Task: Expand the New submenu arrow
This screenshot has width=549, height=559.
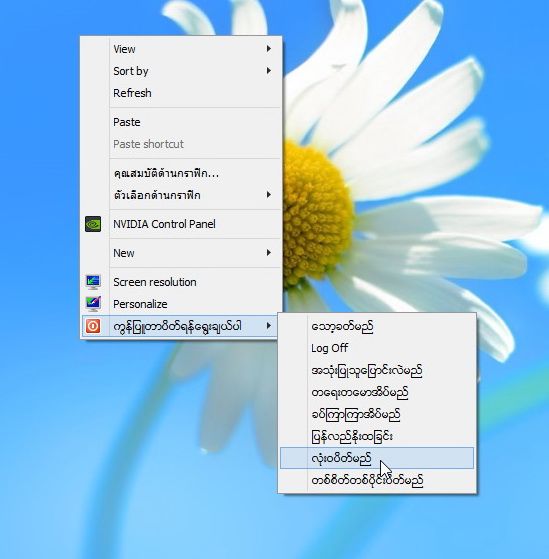Action: 269,253
